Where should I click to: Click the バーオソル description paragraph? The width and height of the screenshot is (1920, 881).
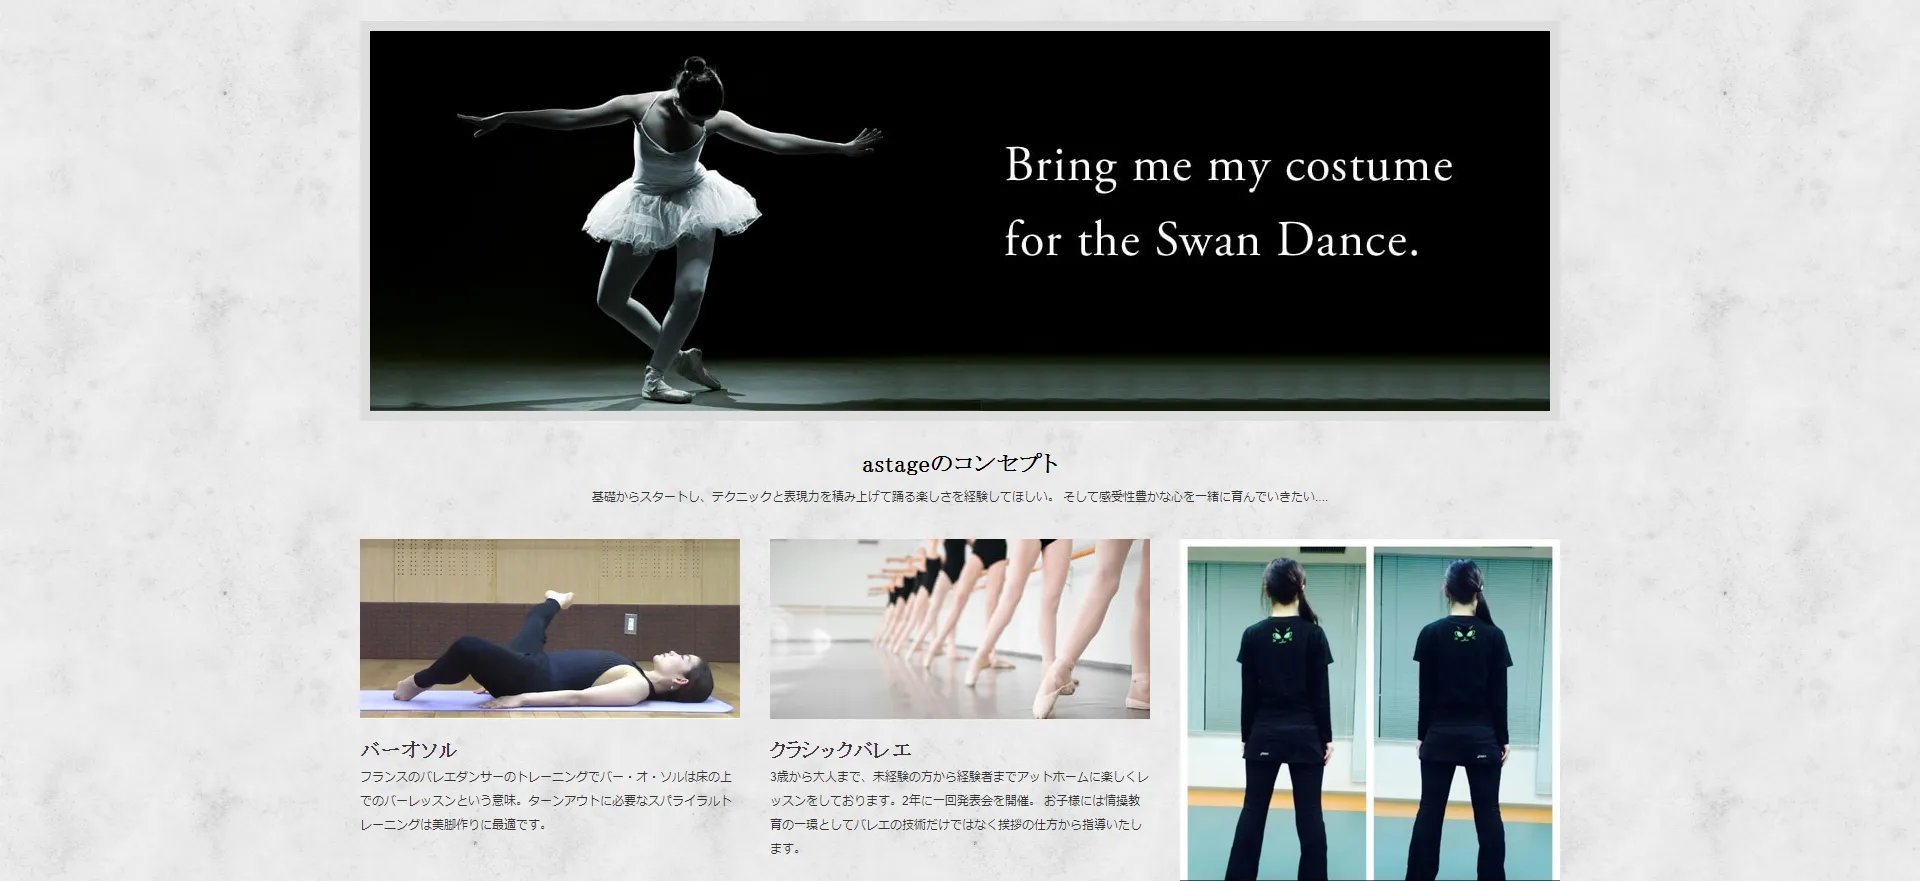[x=546, y=801]
